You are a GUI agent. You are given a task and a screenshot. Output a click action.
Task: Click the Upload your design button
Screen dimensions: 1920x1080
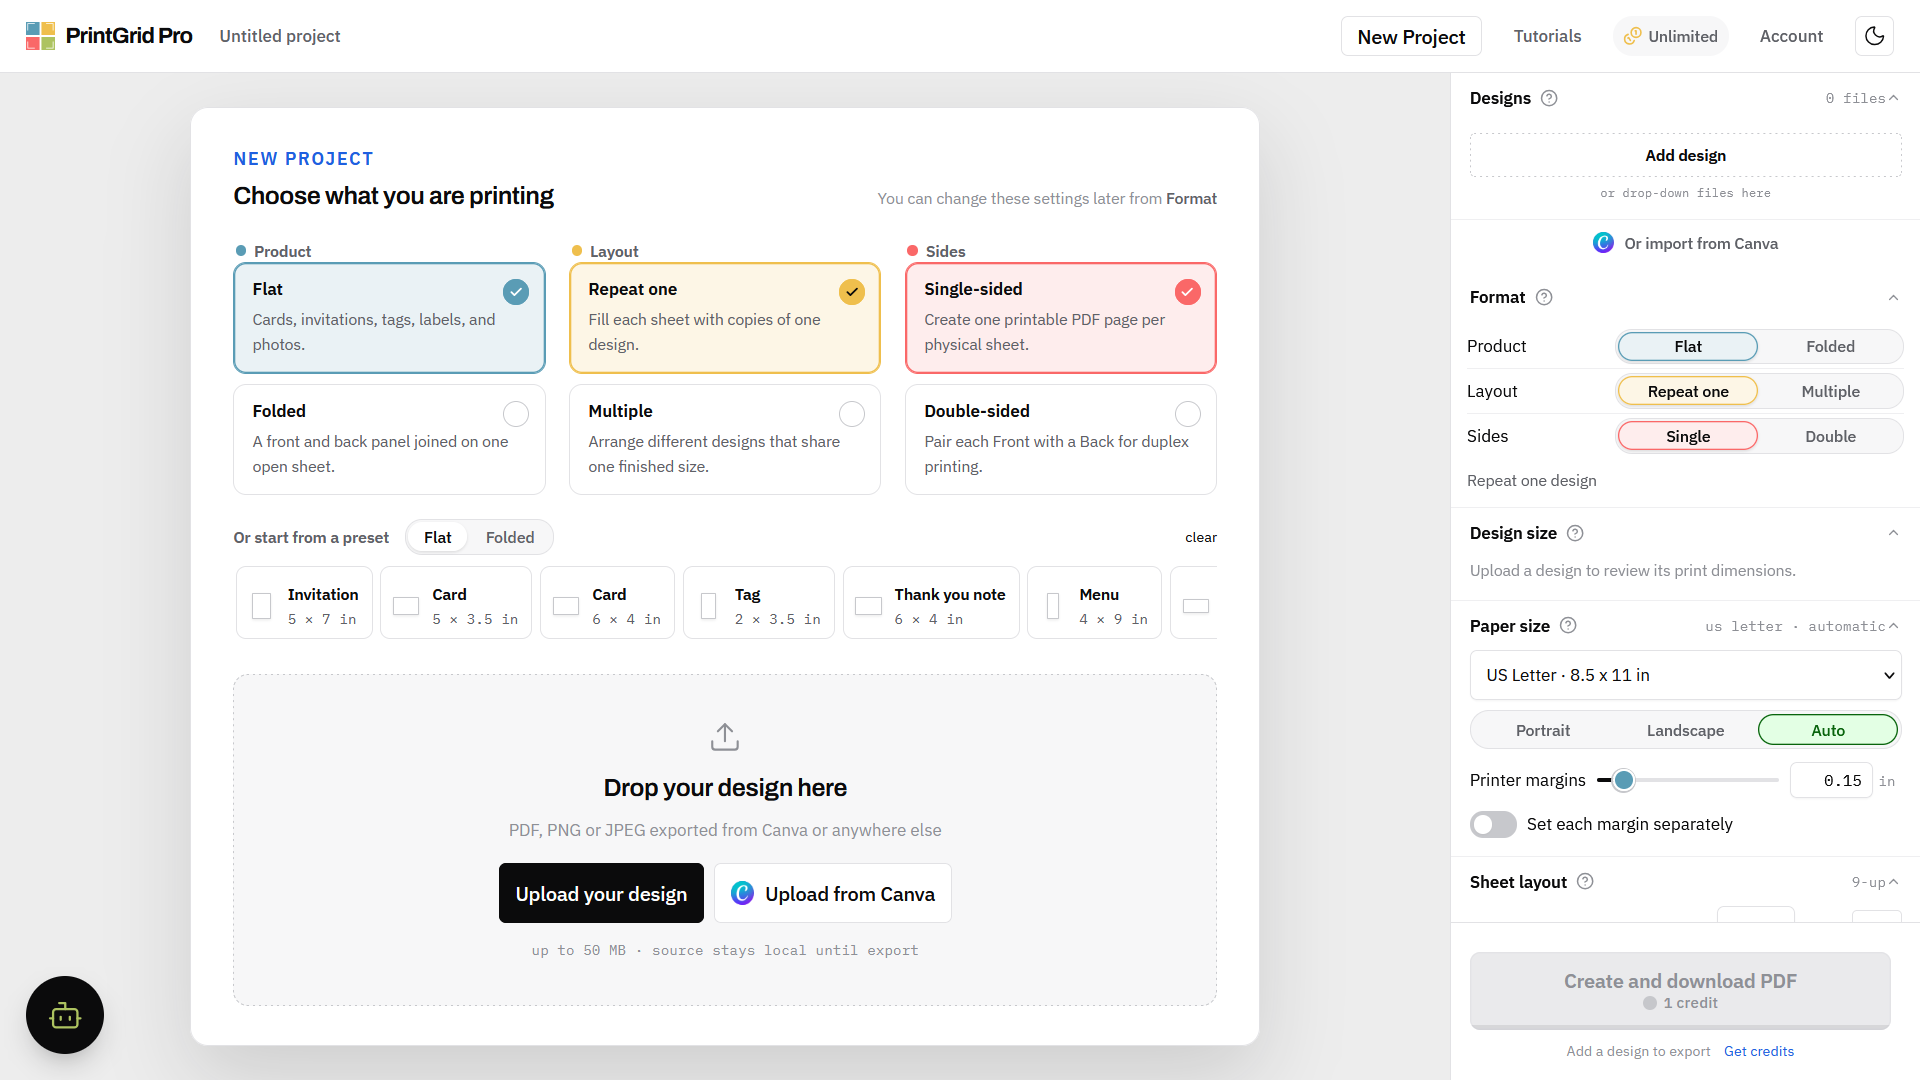[601, 893]
